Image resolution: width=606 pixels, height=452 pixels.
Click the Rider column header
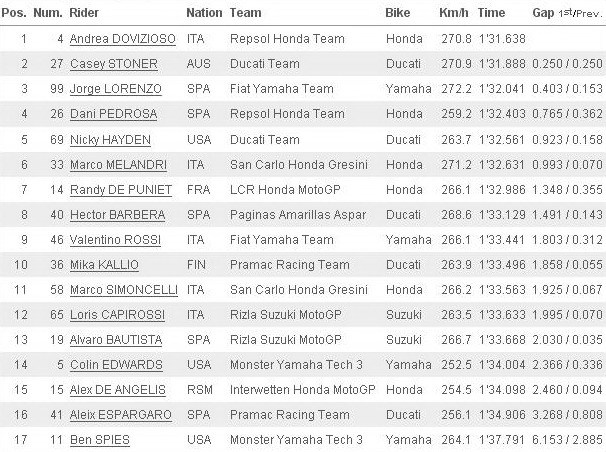[84, 13]
